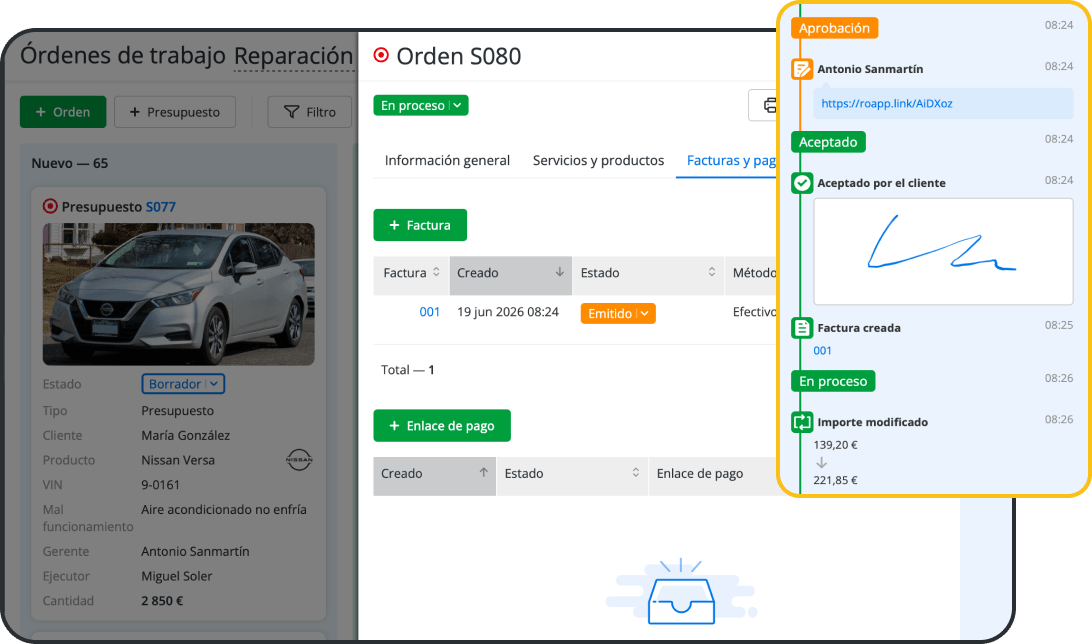Click the green + Orden button
This screenshot has width=1092, height=644.
coord(63,111)
